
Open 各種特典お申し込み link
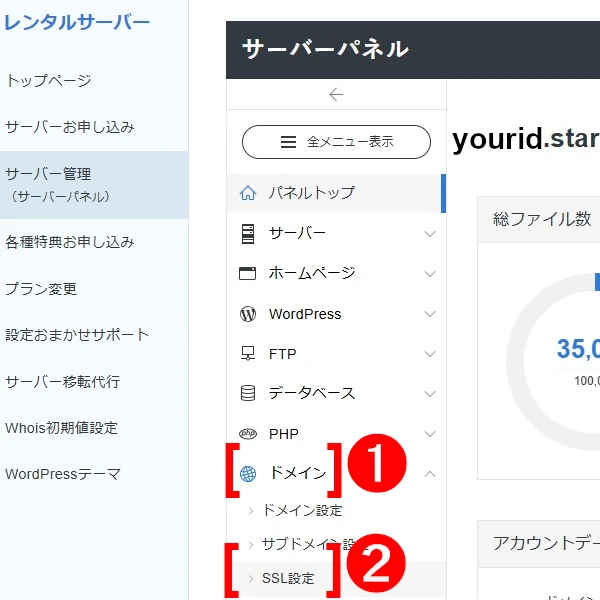pos(70,242)
